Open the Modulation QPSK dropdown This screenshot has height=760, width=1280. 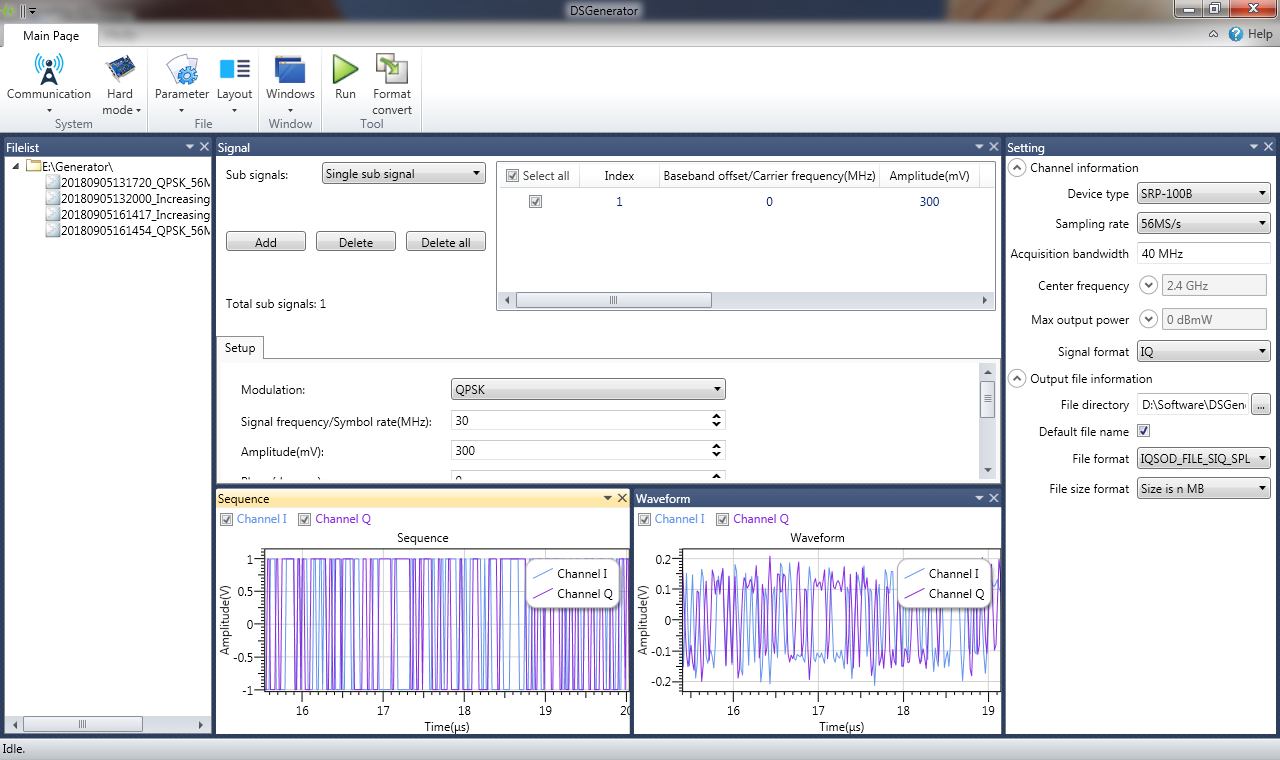click(x=588, y=389)
